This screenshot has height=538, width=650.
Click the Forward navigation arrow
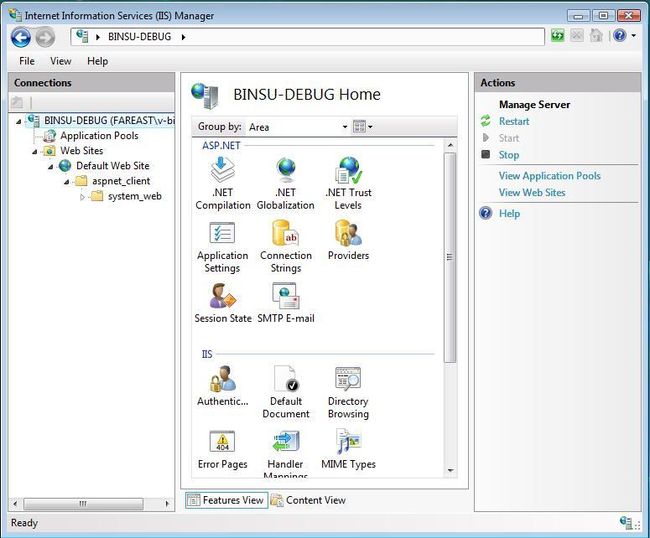point(45,37)
